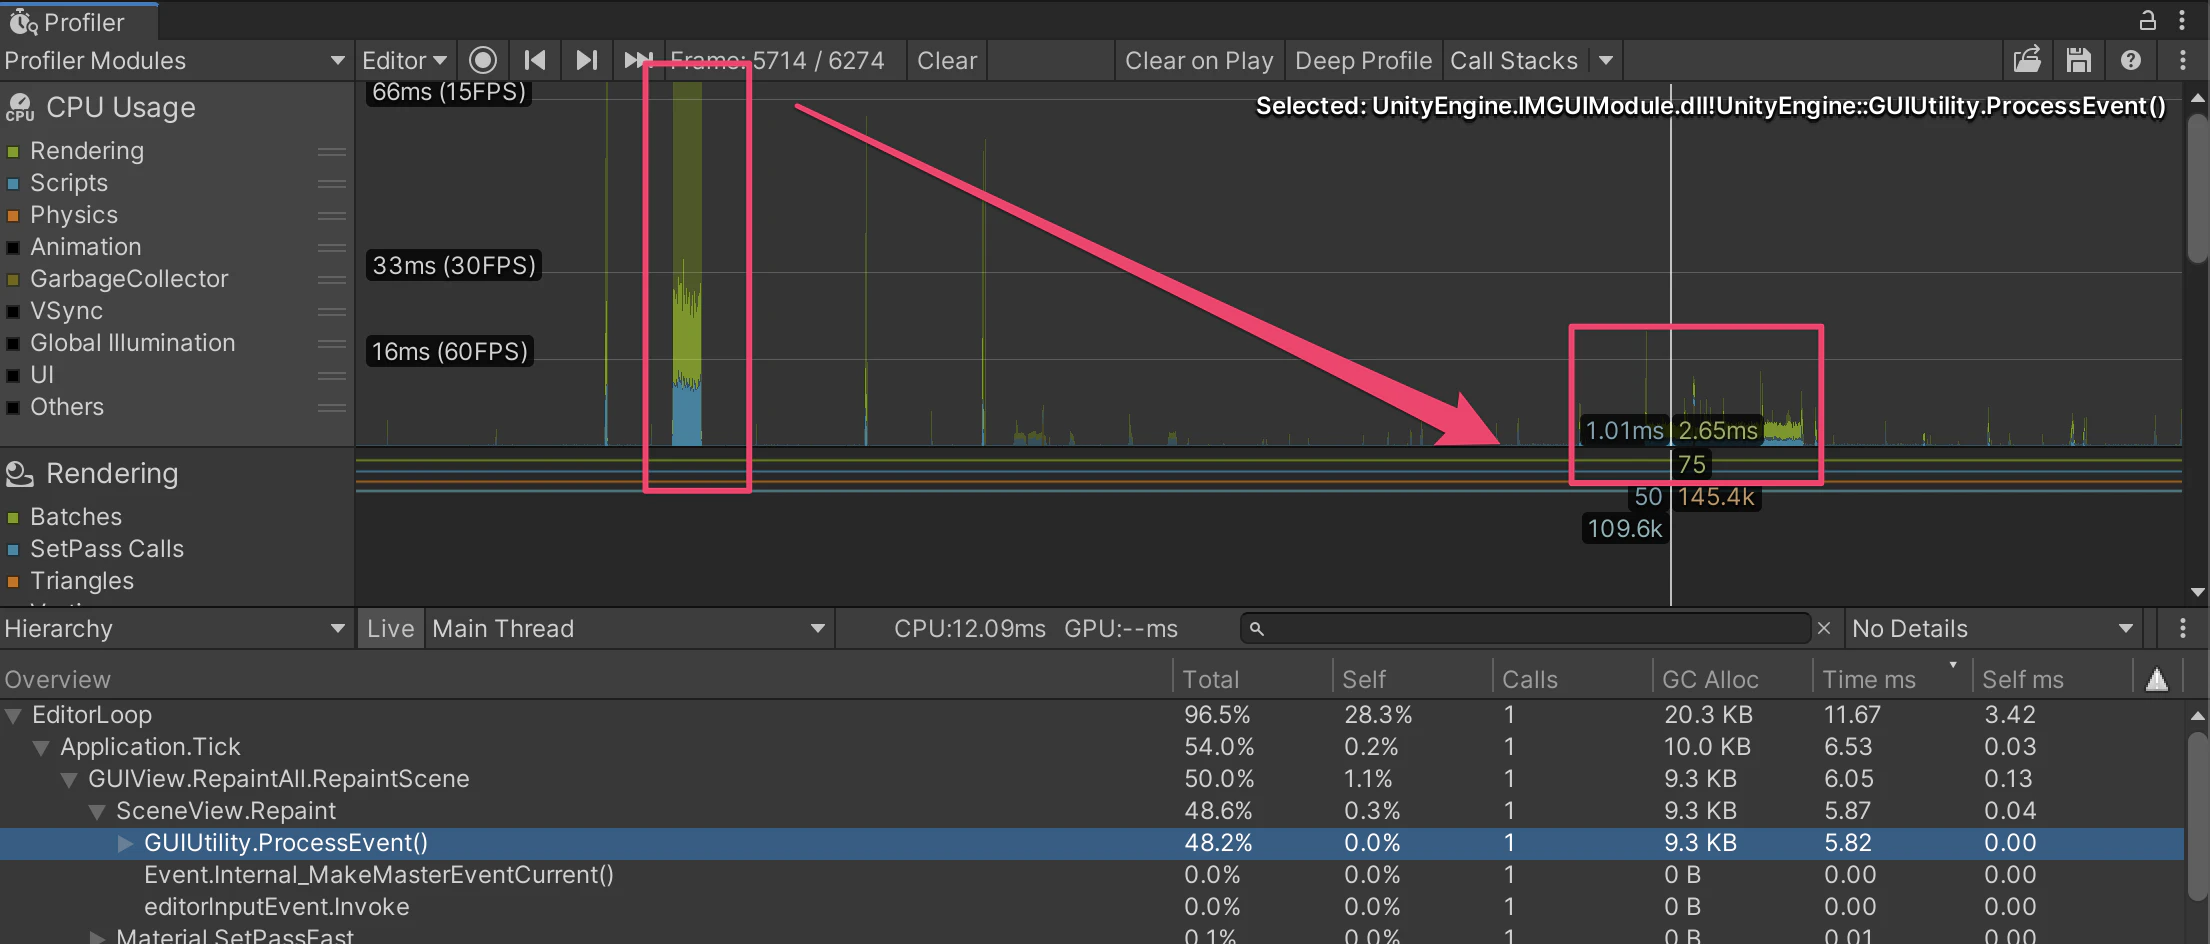Lock the Profiler window
2210x944 pixels.
coord(2147,20)
